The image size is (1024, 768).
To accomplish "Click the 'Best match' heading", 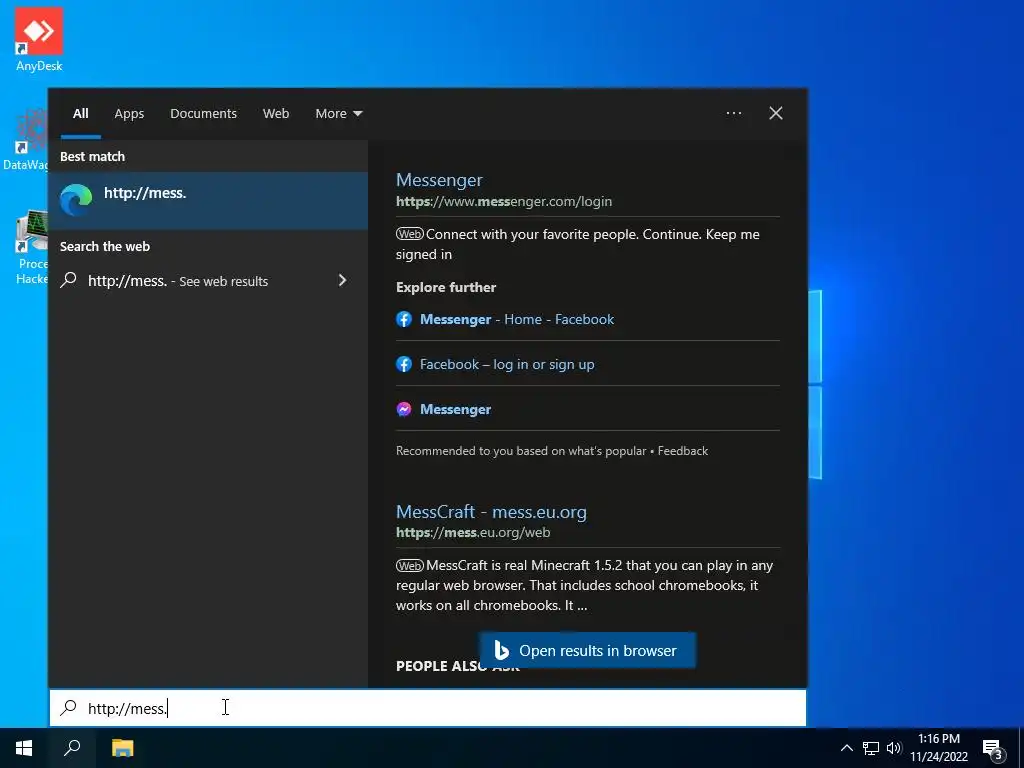I will [92, 156].
